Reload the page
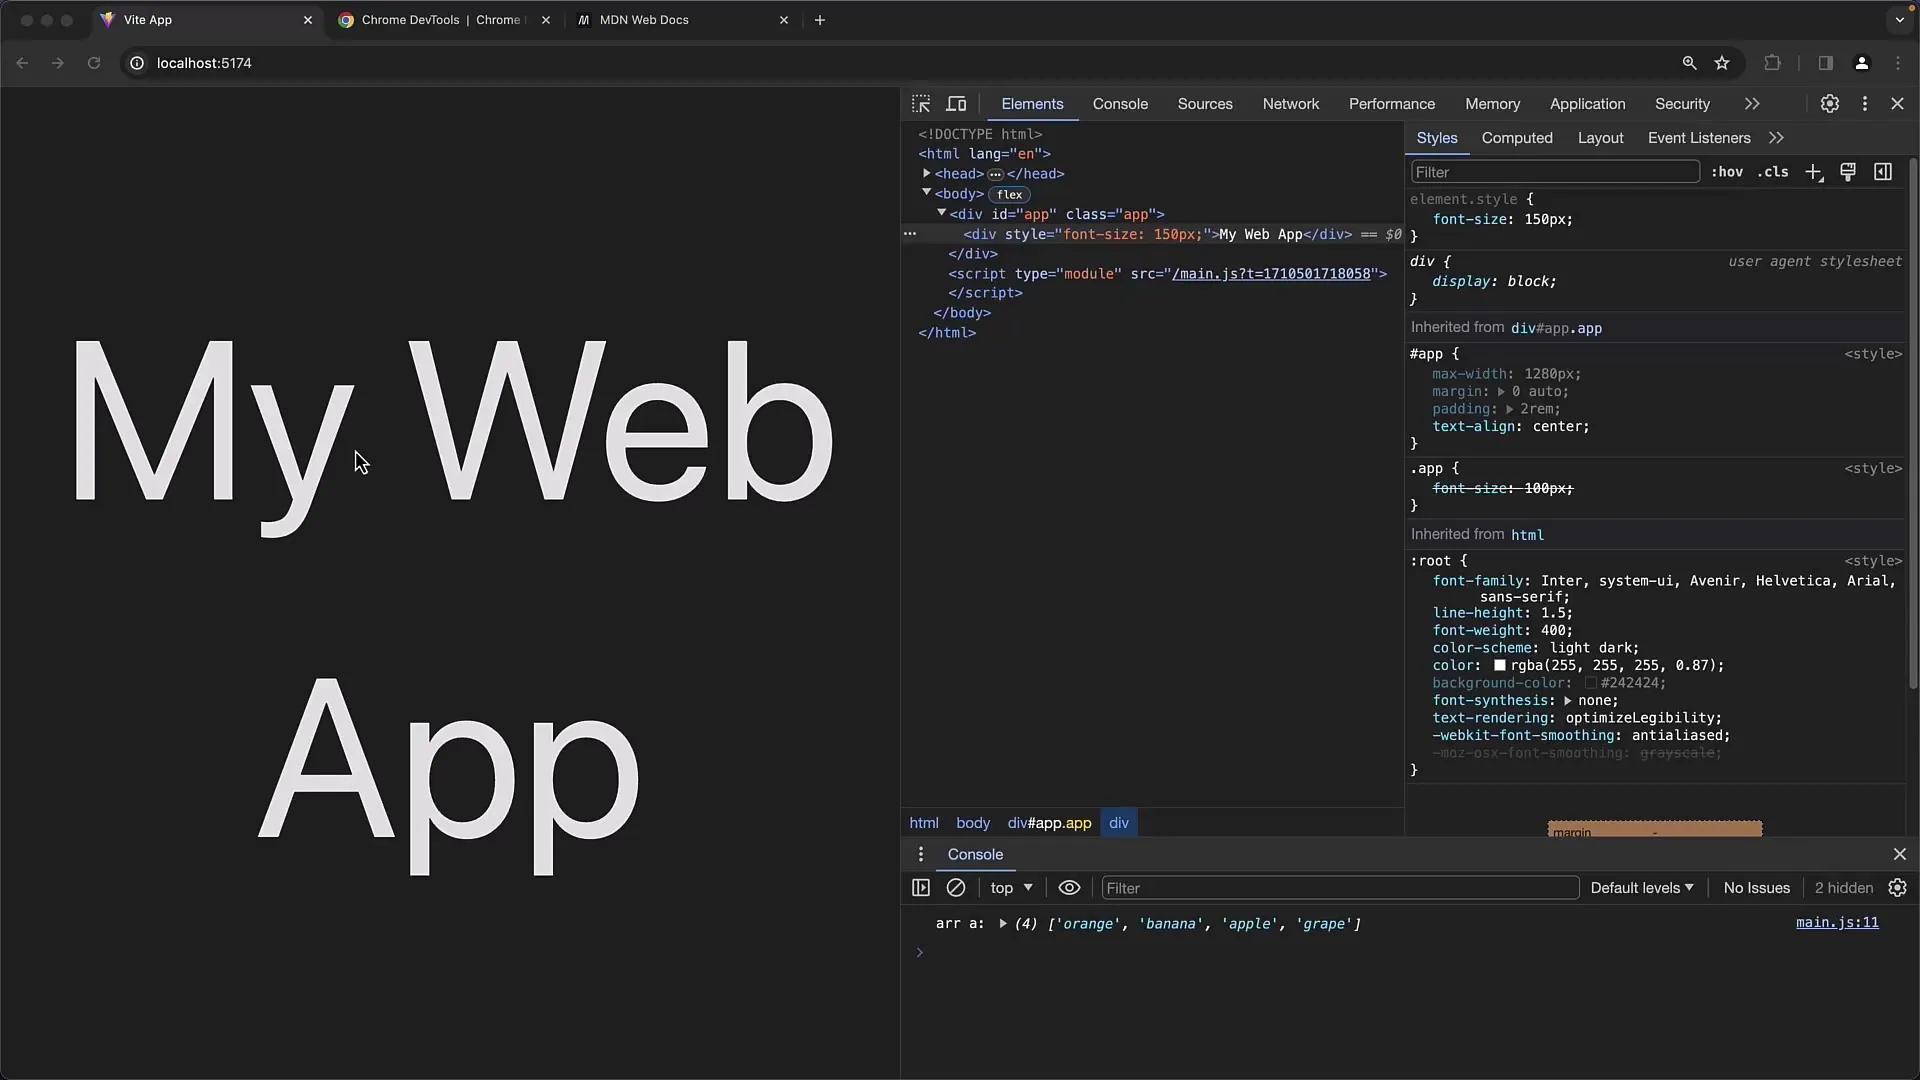Screen dimensions: 1920x1080 coord(94,63)
